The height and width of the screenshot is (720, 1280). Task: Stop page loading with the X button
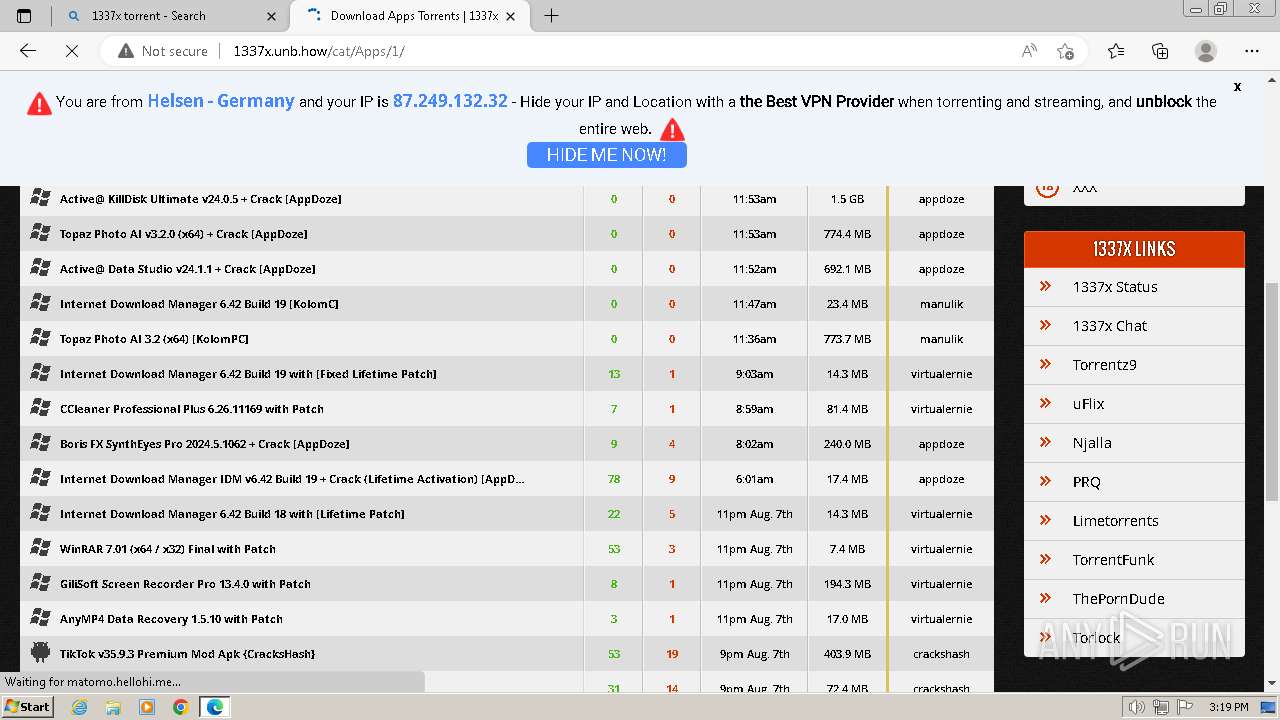(72, 51)
